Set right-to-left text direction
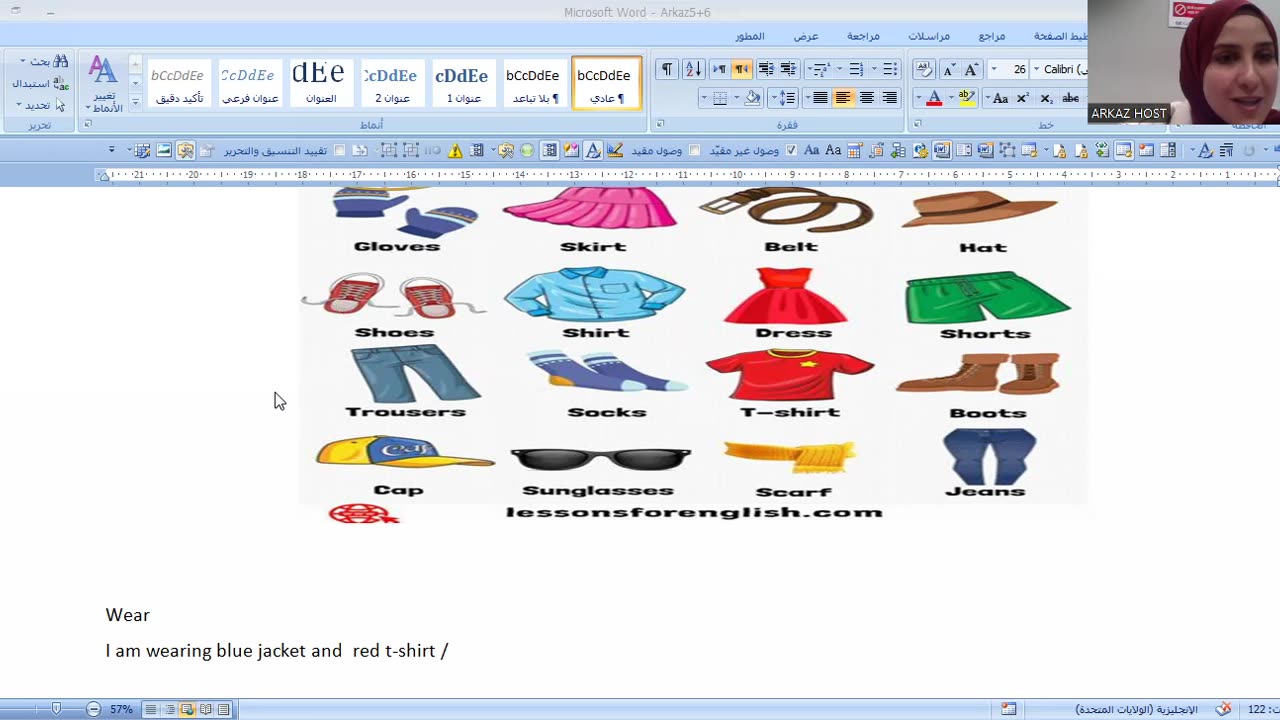1280x720 pixels. [742, 69]
